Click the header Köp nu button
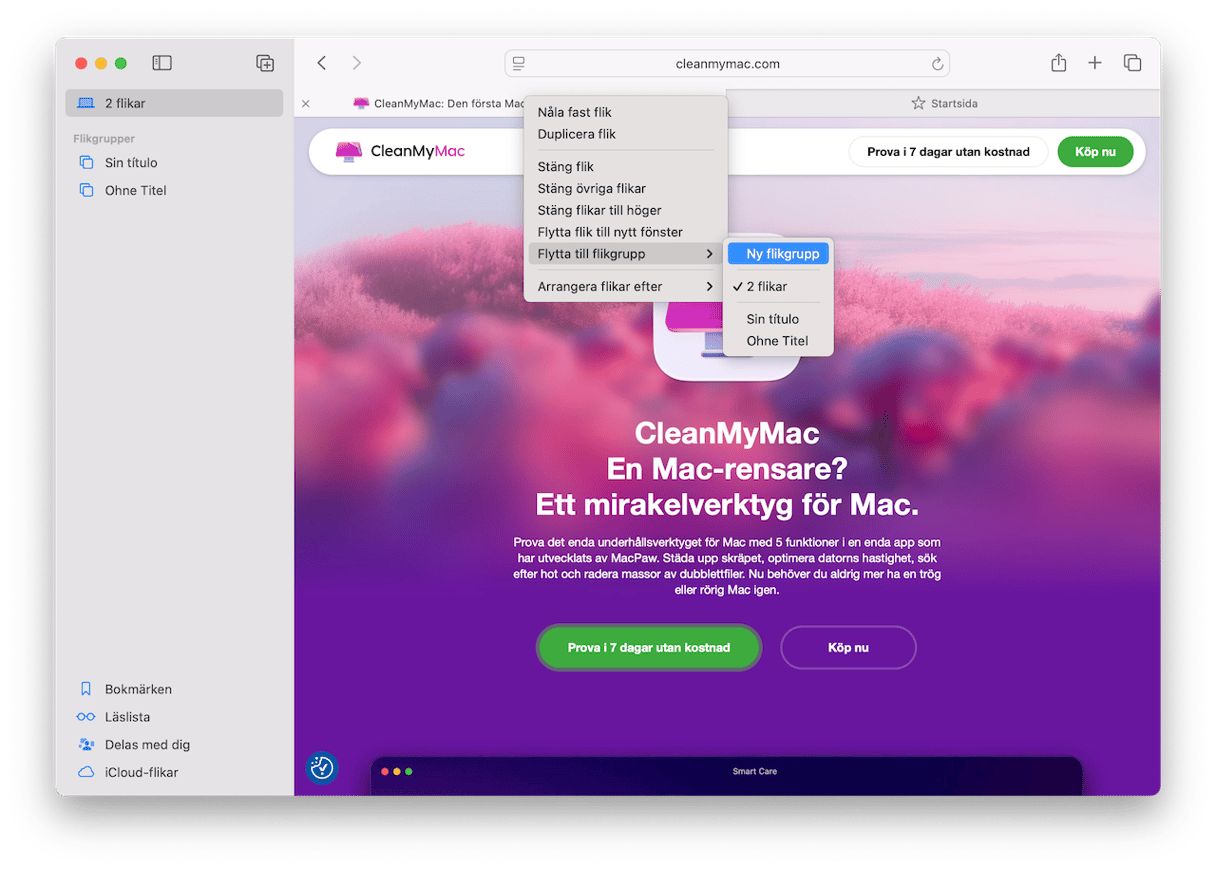1216x869 pixels. point(1095,152)
